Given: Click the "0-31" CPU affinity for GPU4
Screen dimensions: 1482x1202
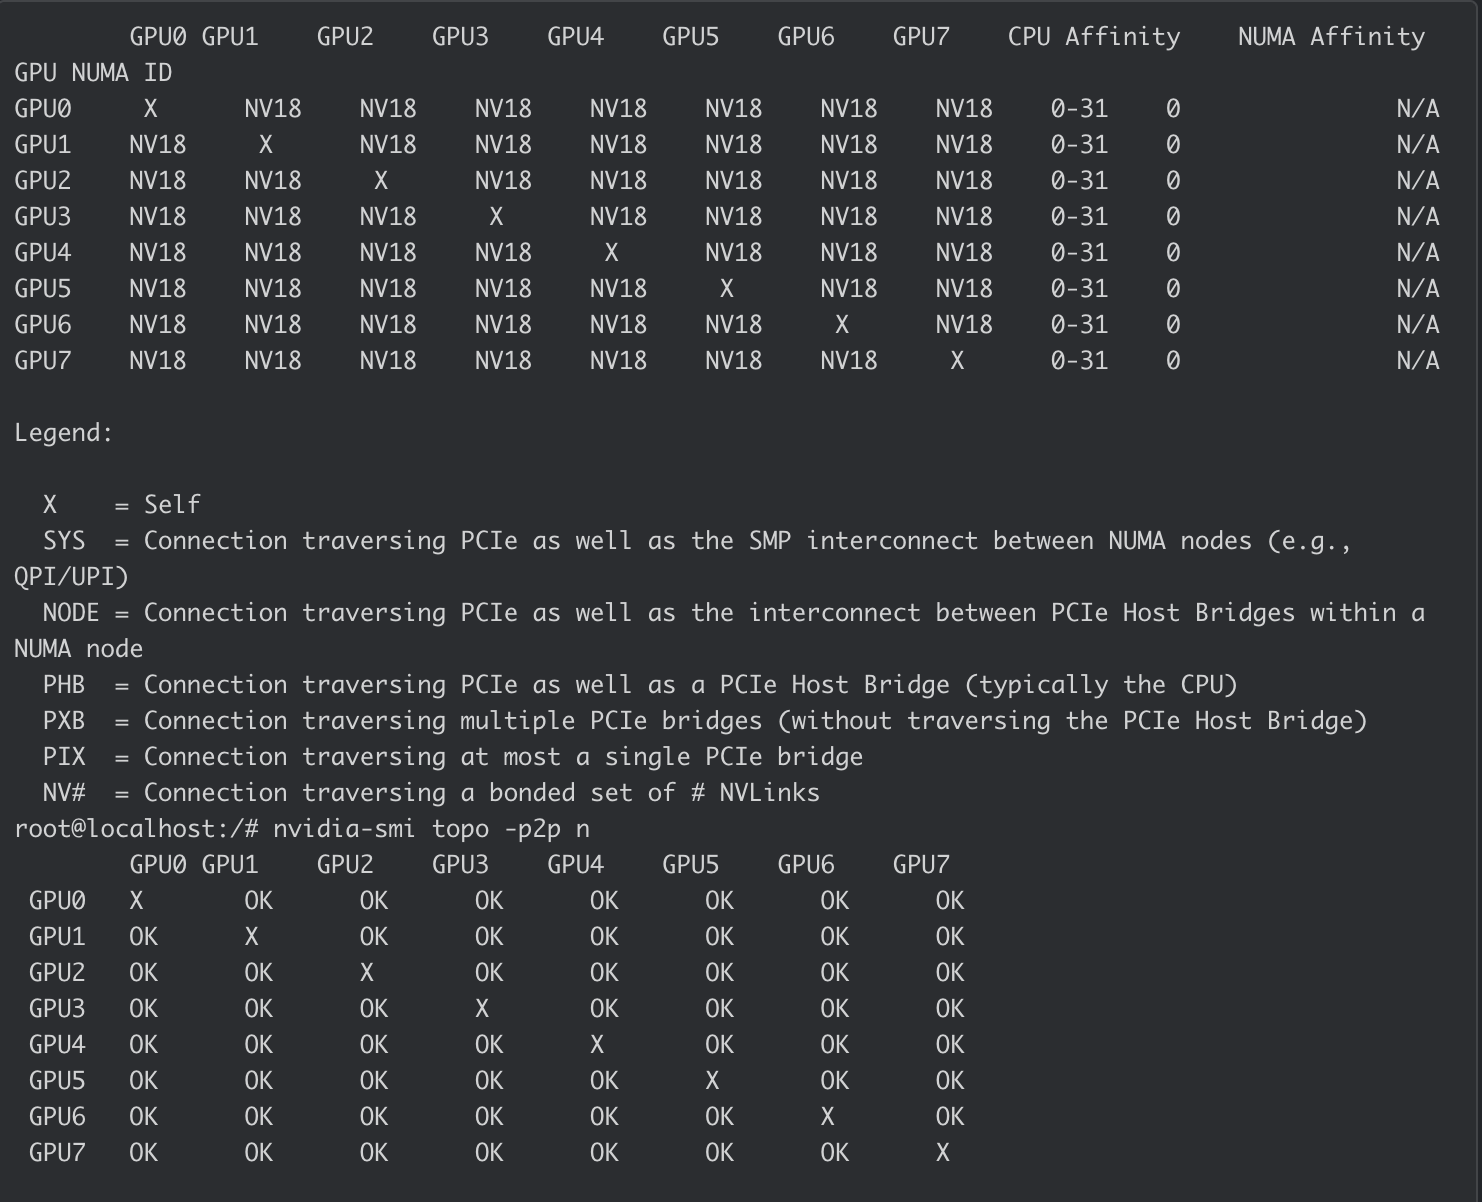Looking at the screenshot, I should pos(1079,253).
